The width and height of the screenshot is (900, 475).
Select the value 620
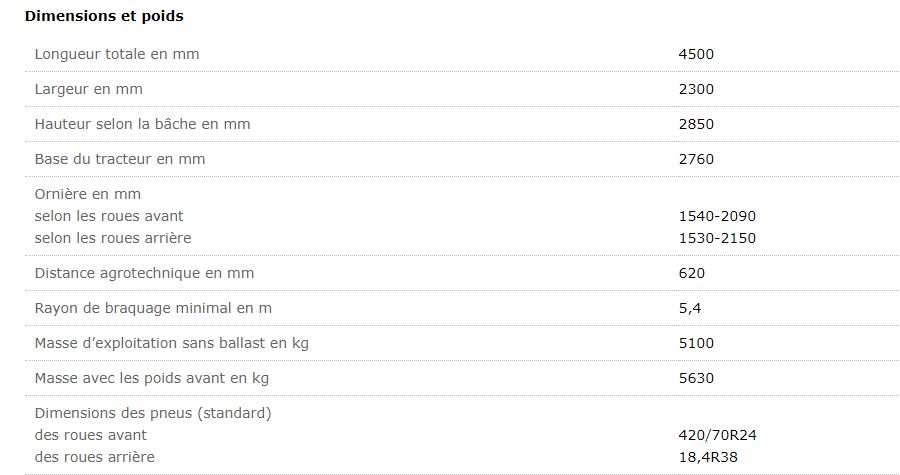click(692, 273)
